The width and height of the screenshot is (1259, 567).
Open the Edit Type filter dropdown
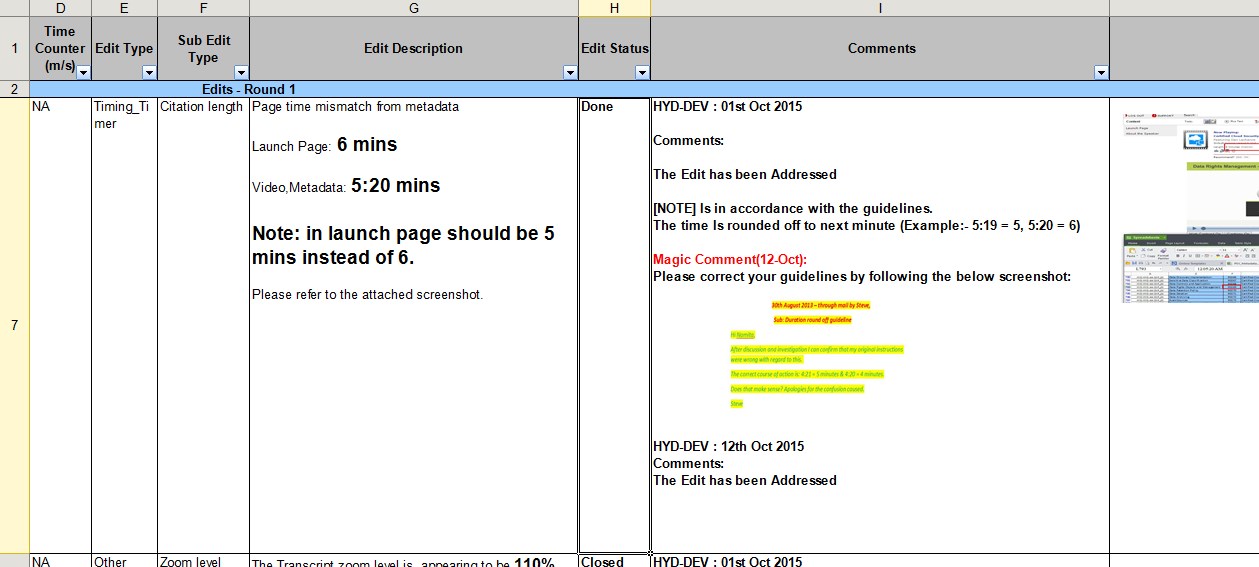[149, 72]
